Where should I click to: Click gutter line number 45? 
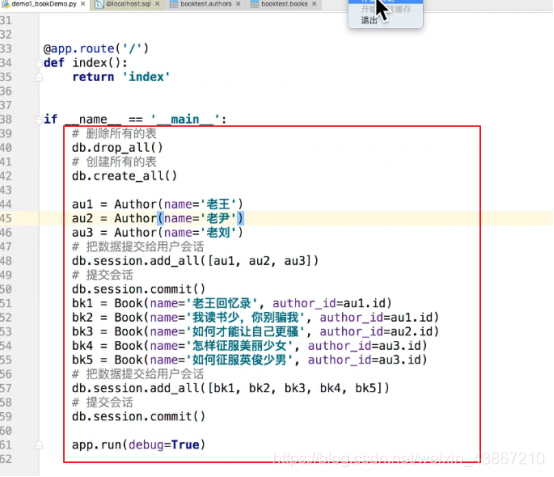pos(6,218)
